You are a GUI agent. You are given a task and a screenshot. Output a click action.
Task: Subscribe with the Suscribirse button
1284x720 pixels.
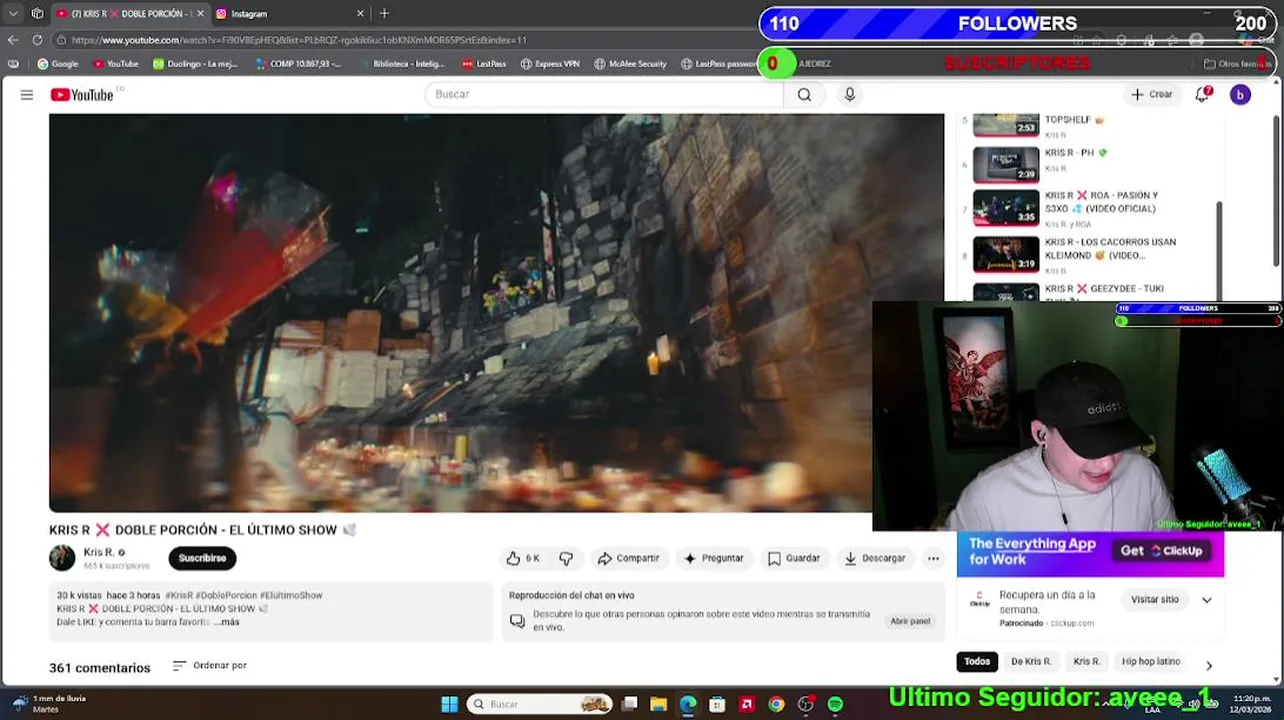(x=202, y=558)
